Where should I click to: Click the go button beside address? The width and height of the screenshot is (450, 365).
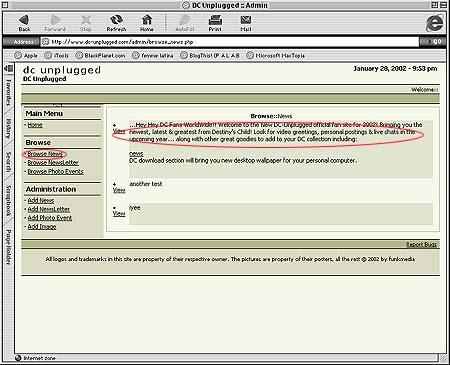pos(433,42)
